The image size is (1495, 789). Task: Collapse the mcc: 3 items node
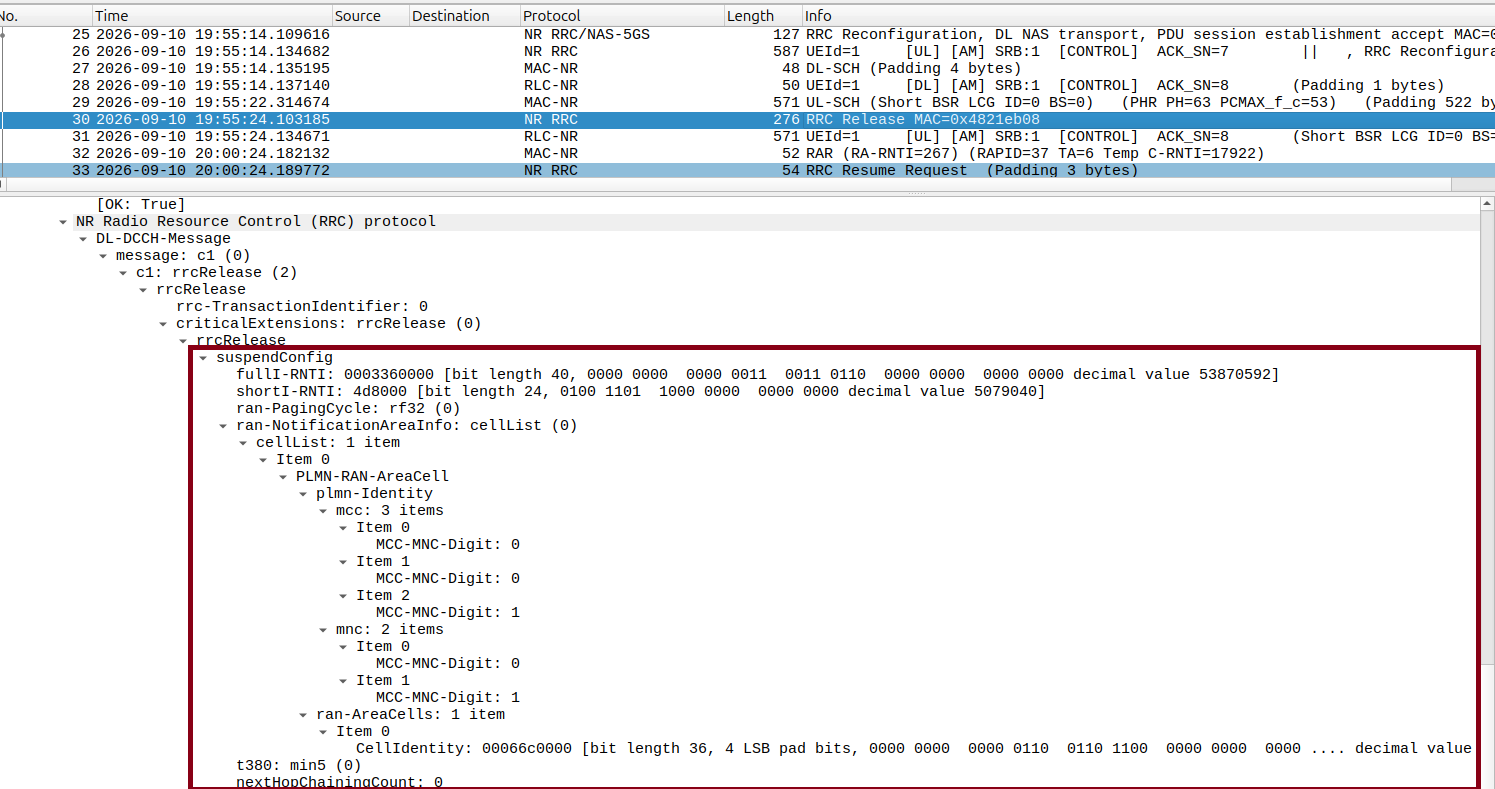324,511
